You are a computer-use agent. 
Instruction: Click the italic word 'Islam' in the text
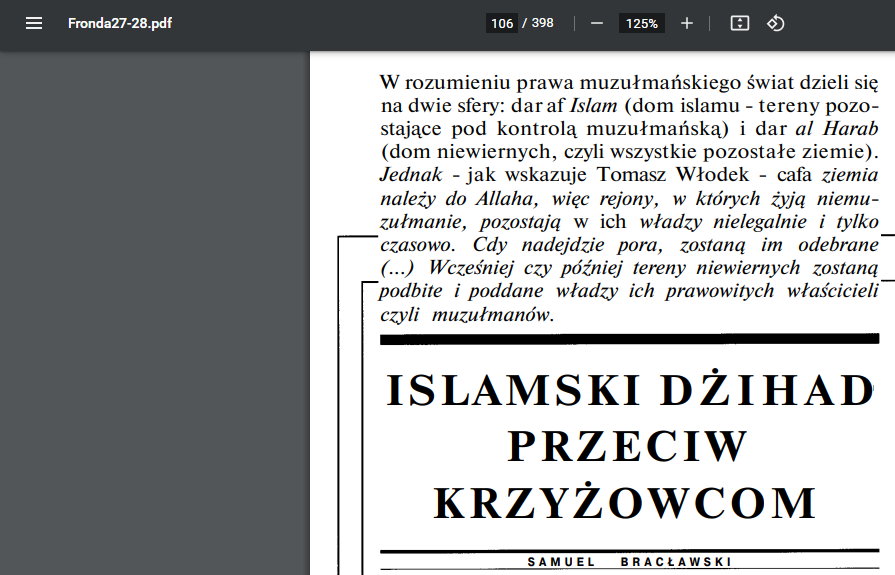pos(594,106)
